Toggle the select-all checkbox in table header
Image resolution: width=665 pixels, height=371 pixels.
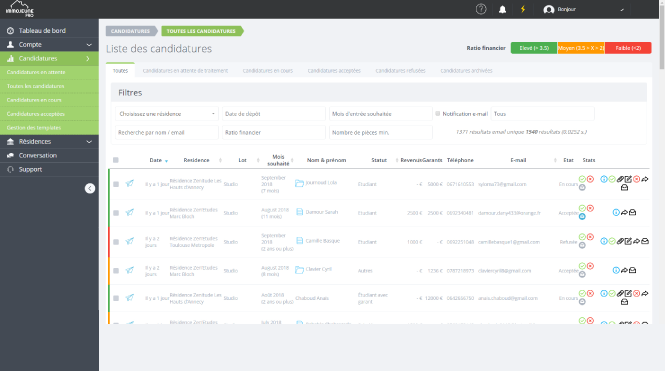pos(116,160)
